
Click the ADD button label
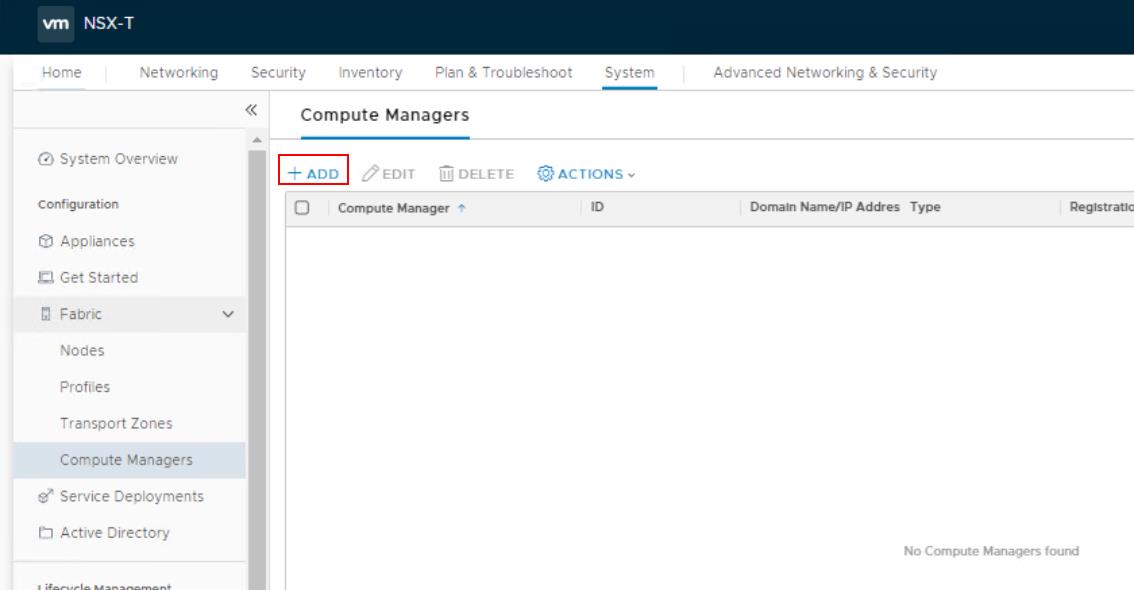pyautogui.click(x=323, y=174)
